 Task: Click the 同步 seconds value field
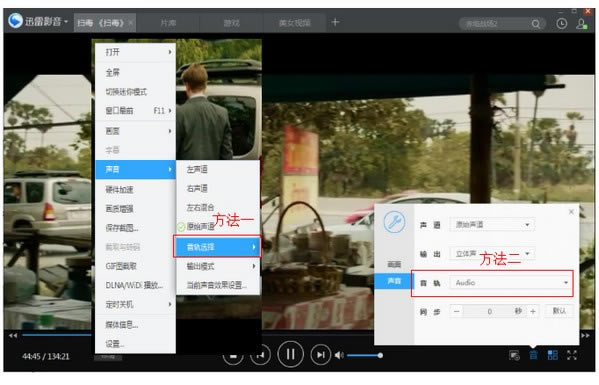(x=495, y=312)
